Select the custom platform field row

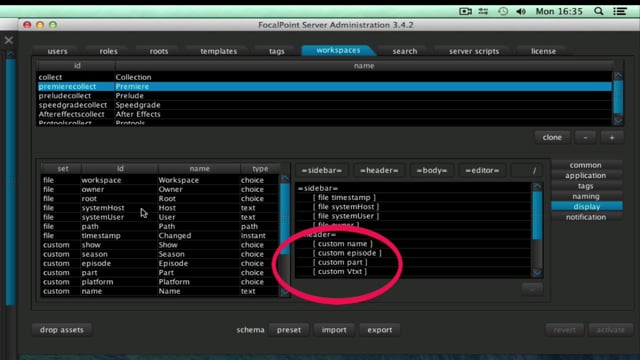click(x=160, y=282)
